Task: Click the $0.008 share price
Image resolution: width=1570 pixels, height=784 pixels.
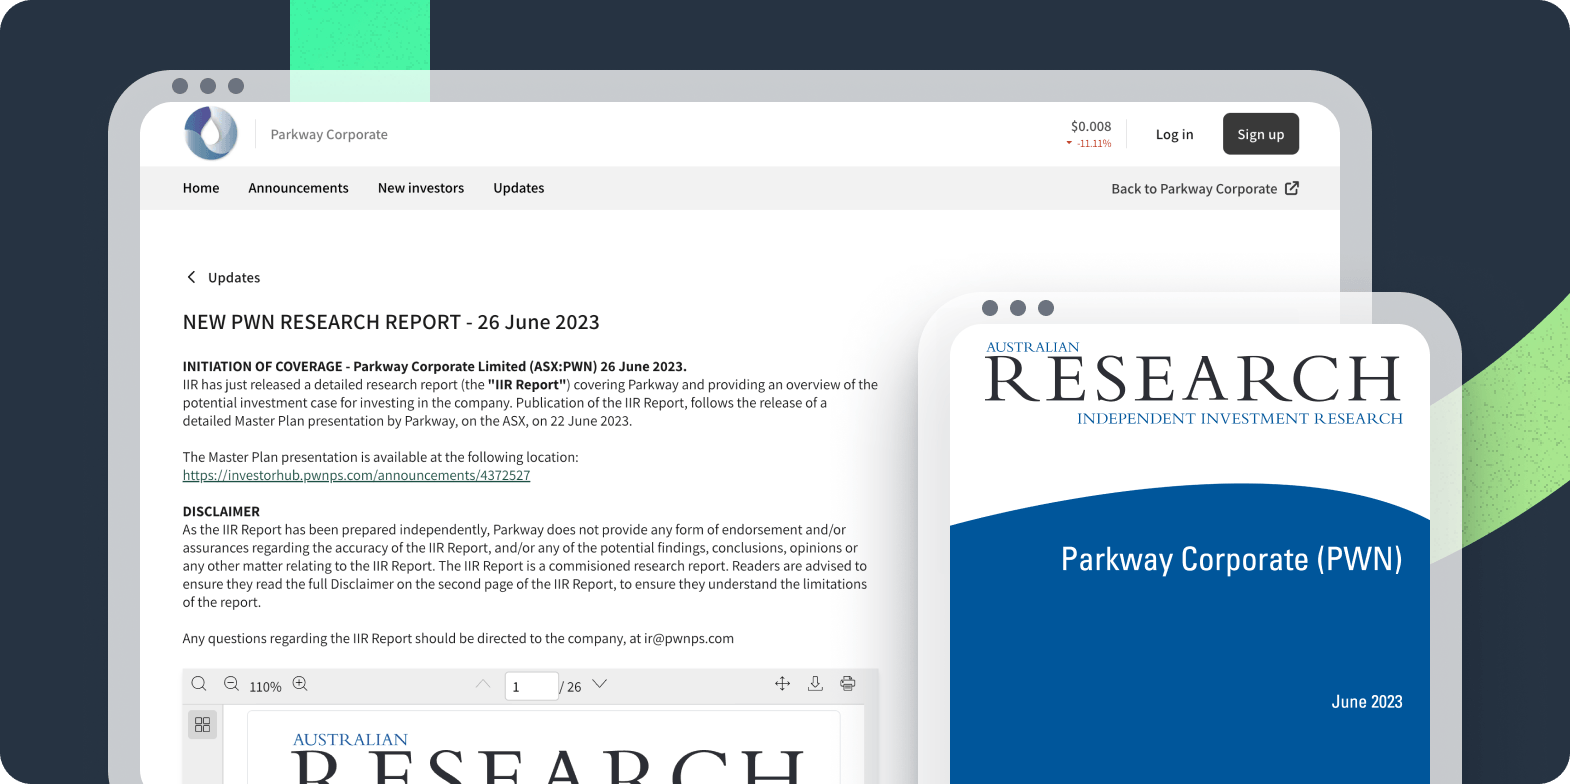Action: [x=1091, y=126]
